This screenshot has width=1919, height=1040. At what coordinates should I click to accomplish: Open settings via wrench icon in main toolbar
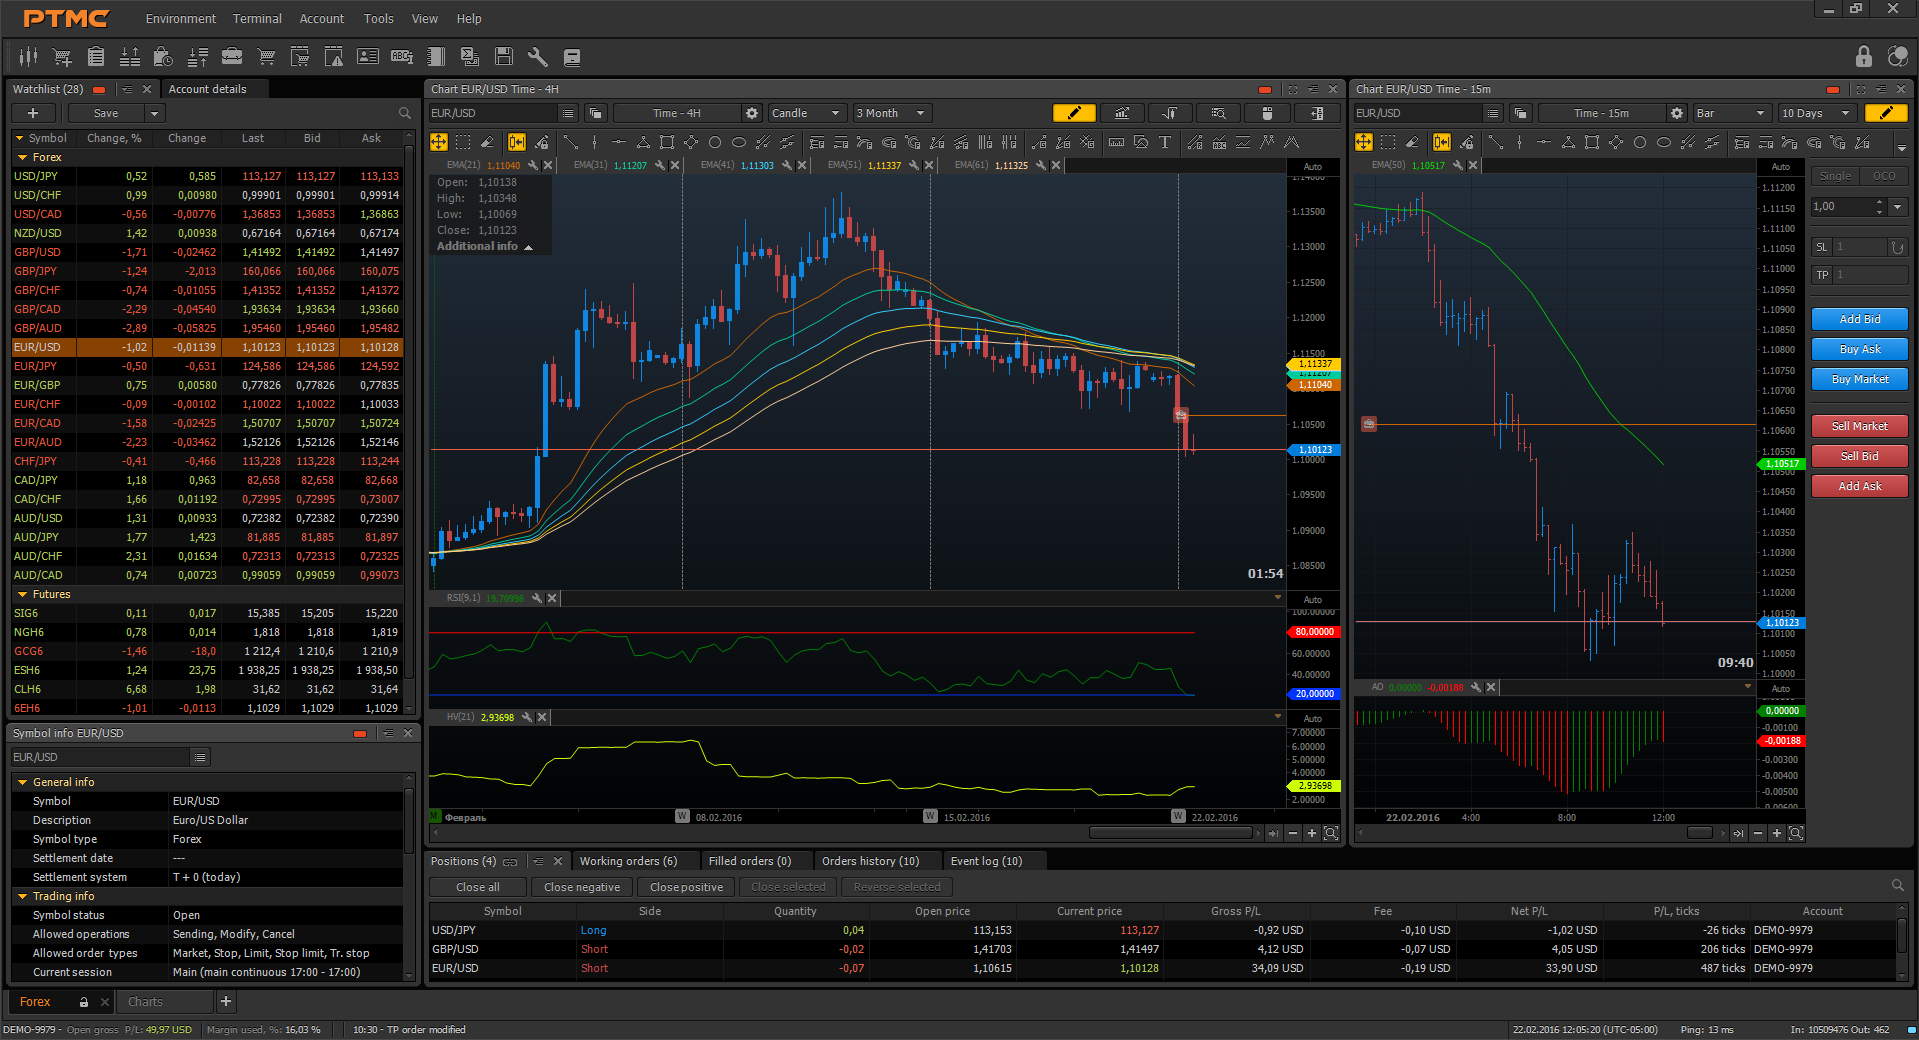tap(538, 57)
